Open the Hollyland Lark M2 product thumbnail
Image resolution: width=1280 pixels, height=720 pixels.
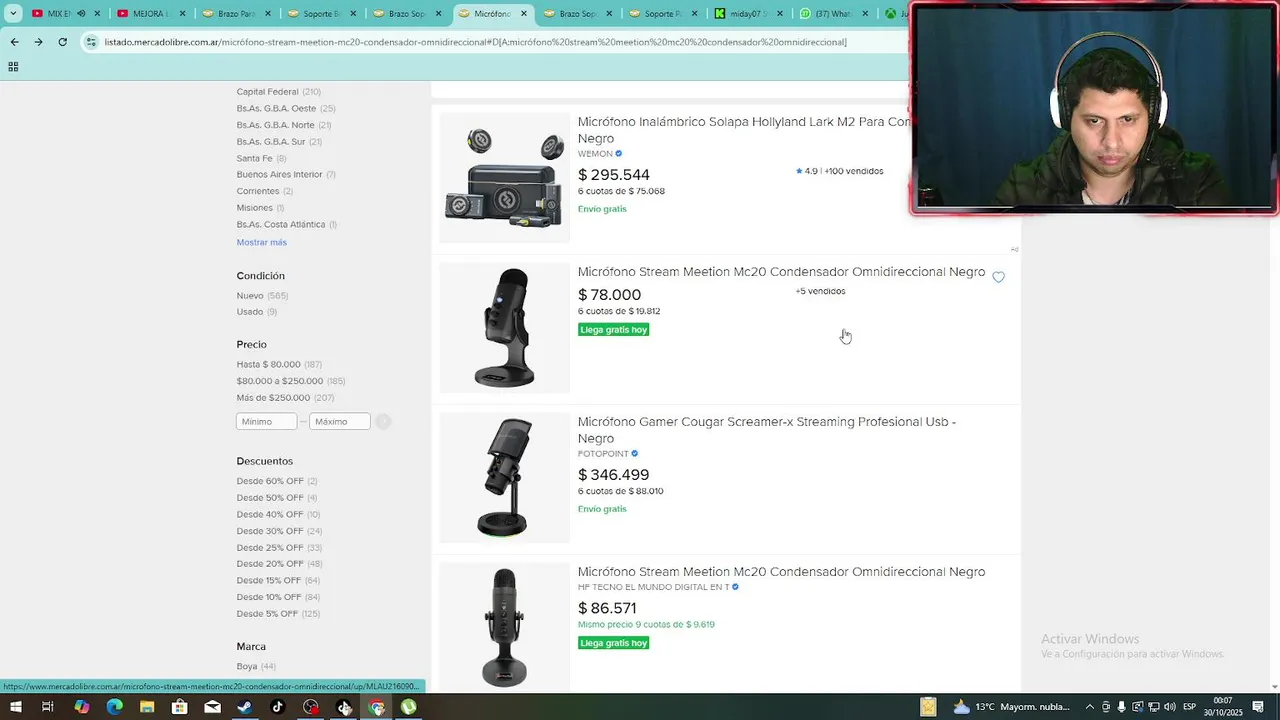(505, 178)
